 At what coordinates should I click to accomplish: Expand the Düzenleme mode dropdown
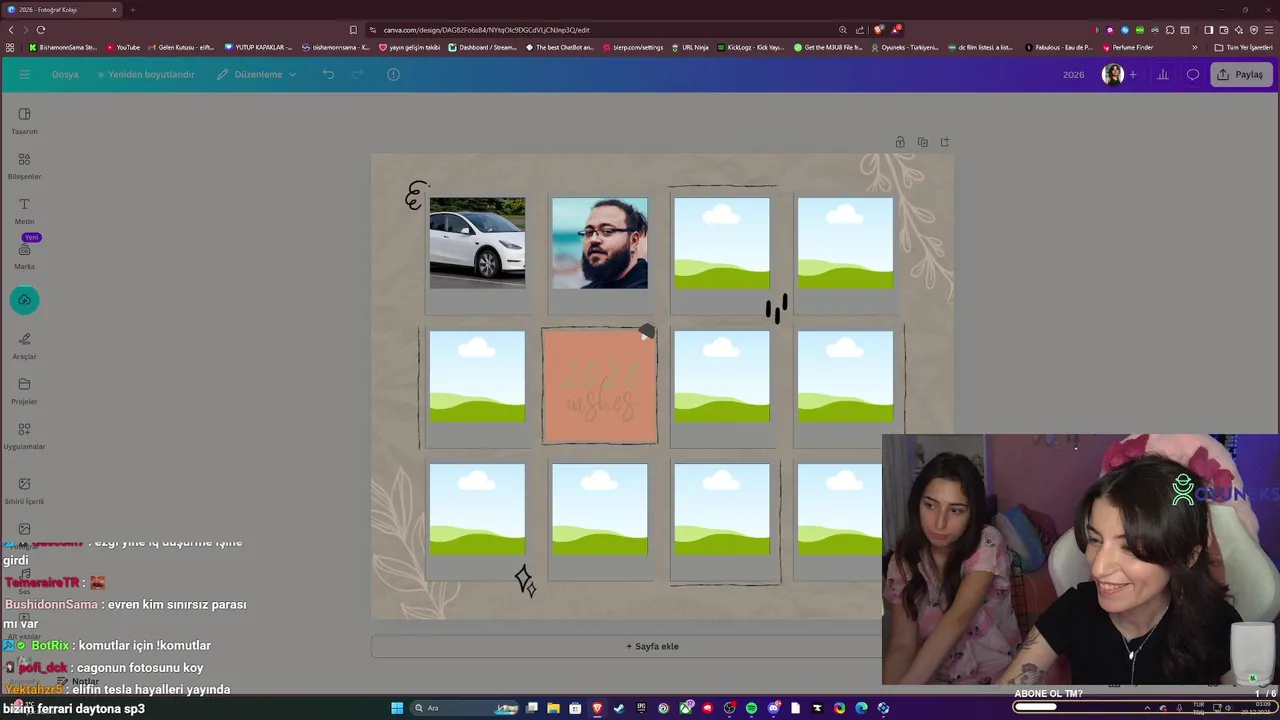click(x=257, y=74)
